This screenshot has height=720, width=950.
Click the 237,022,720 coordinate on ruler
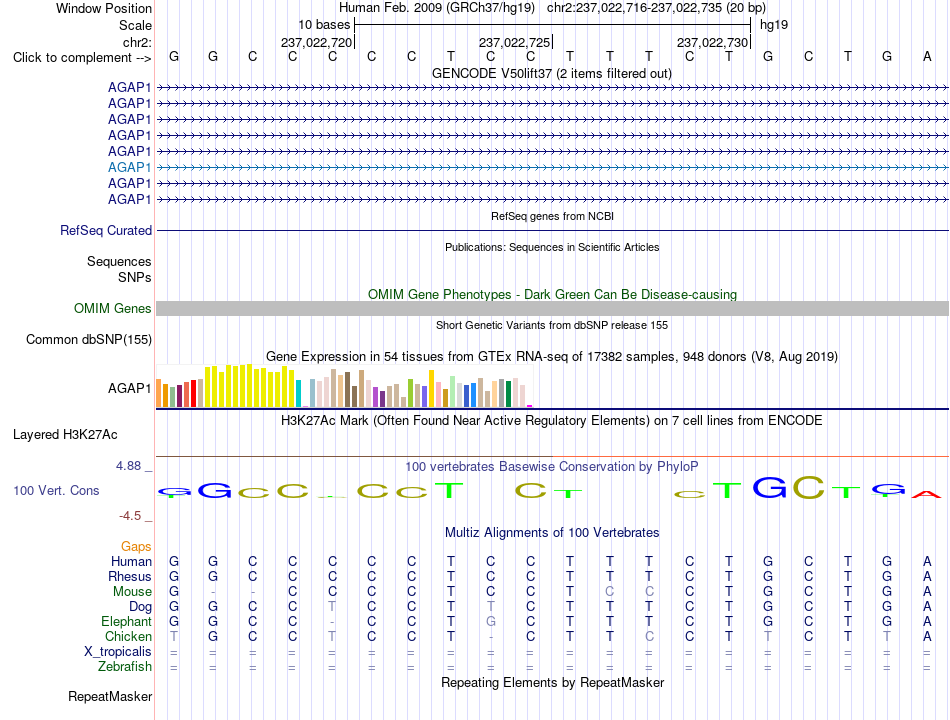pos(316,42)
